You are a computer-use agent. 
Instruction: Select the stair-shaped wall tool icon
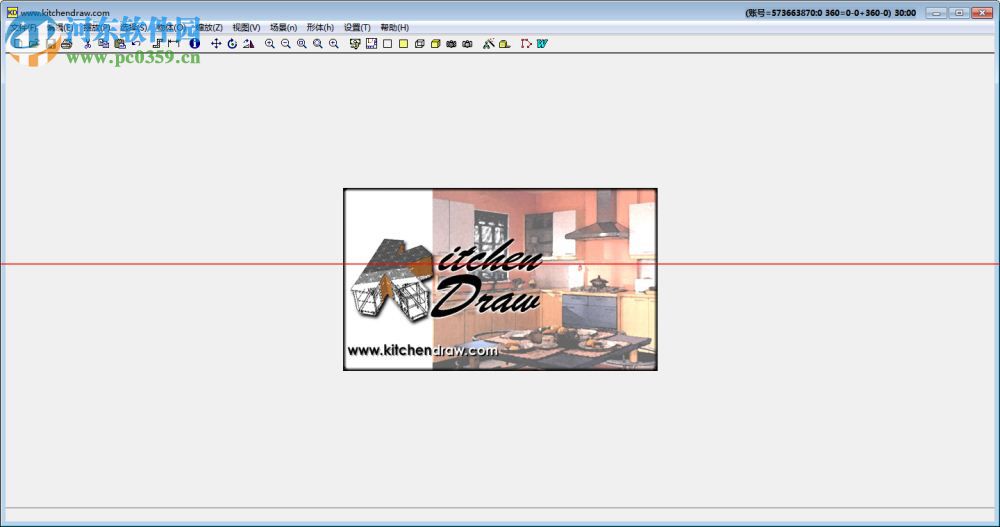pos(158,43)
